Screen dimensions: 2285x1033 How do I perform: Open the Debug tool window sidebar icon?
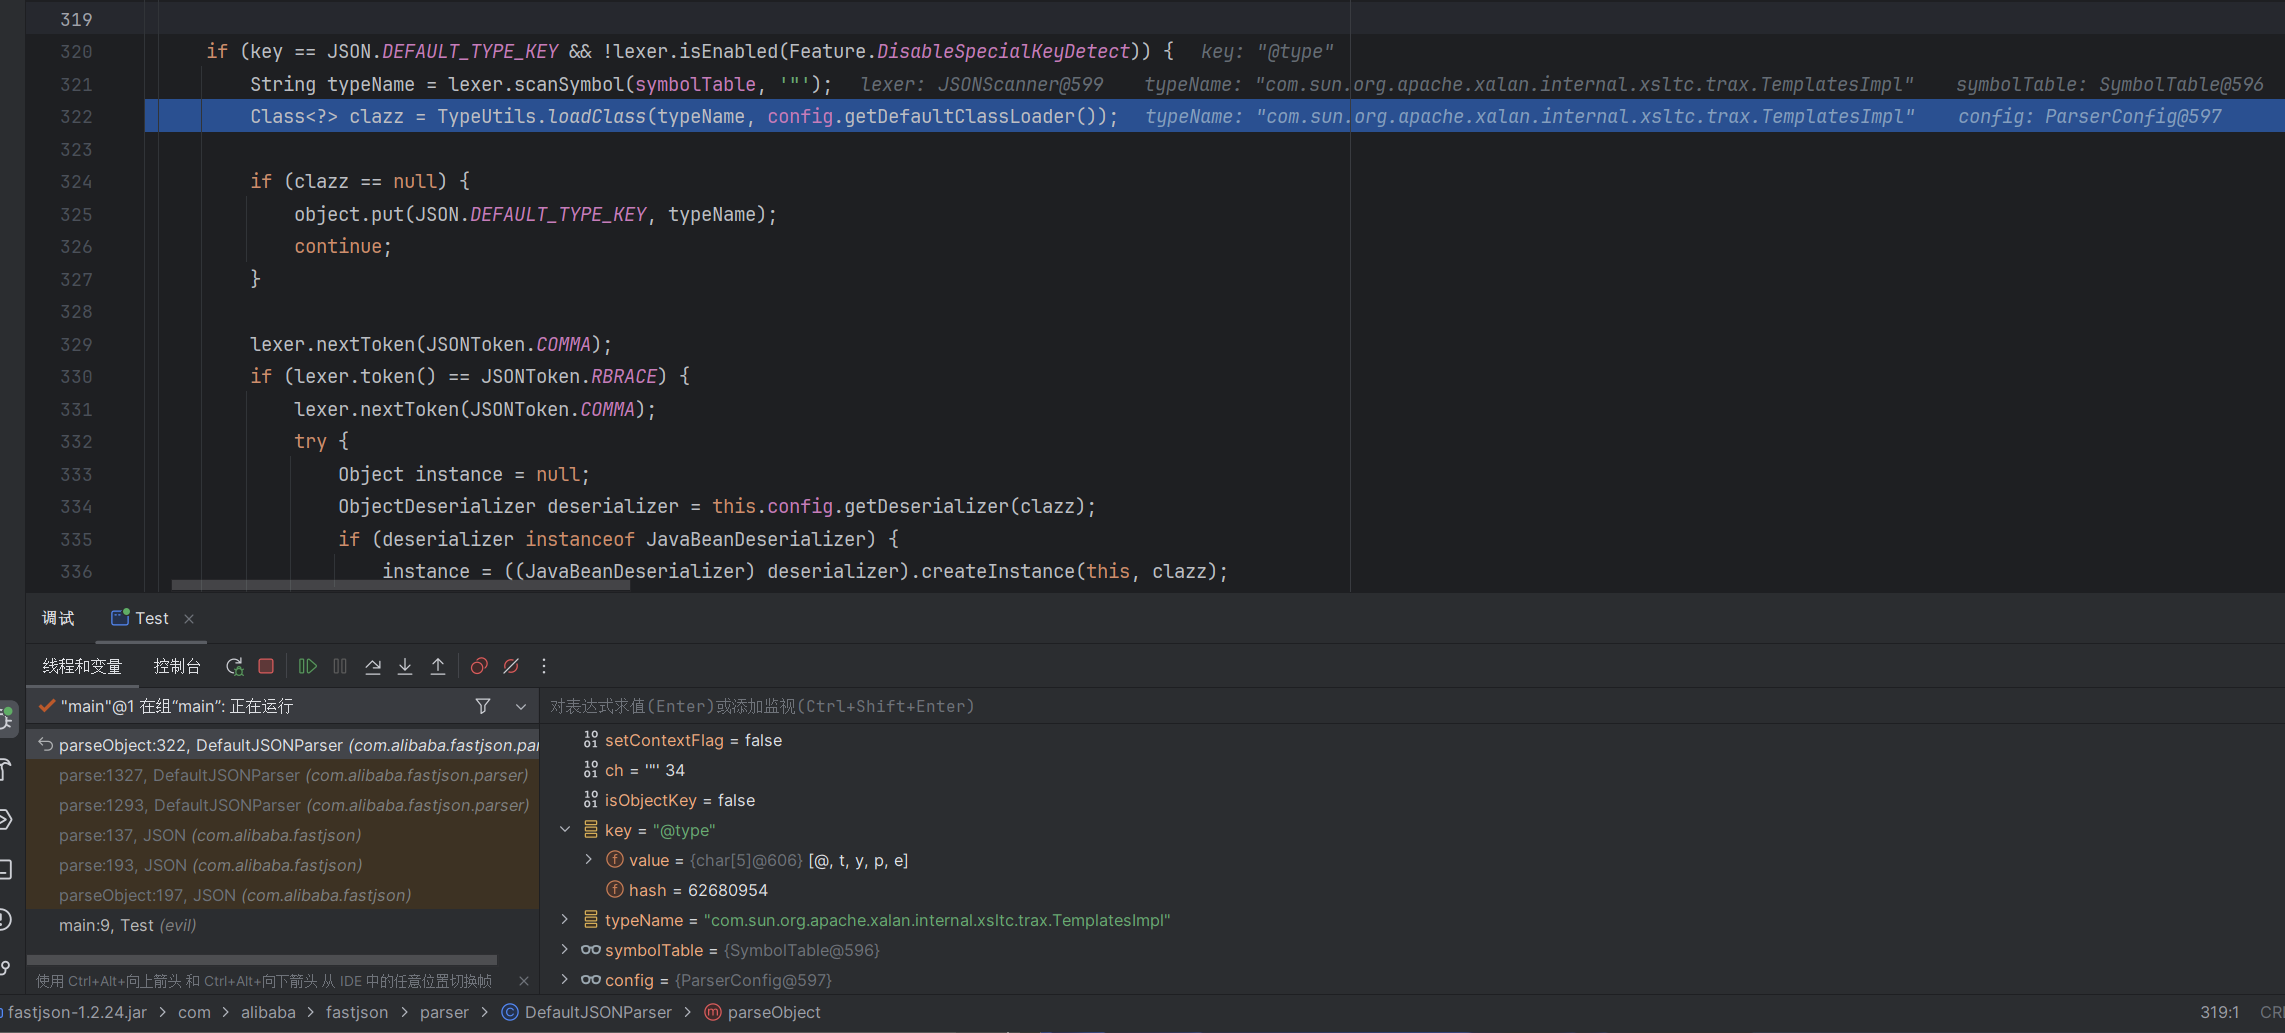[6, 719]
